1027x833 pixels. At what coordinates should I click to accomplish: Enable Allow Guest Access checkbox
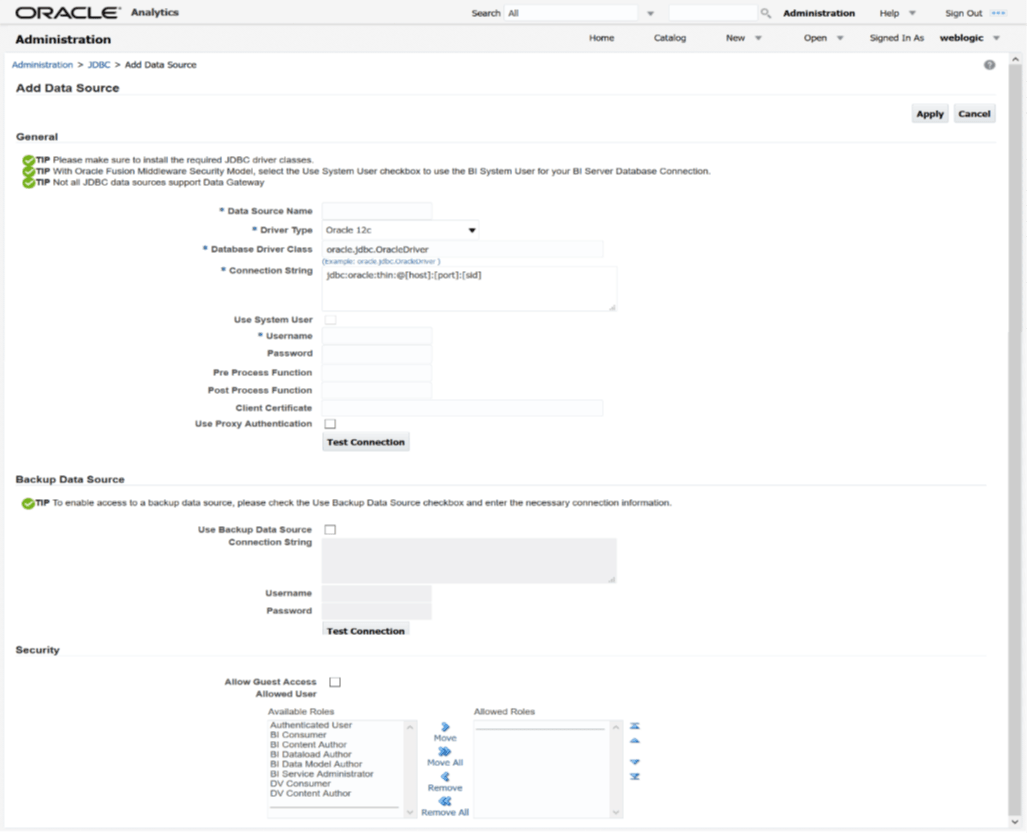(x=335, y=682)
